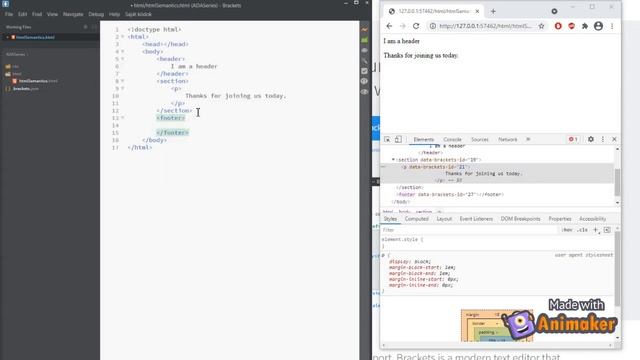
Task: Collapse the p tag fold arrow on line 9
Action: pyautogui.click(x=122, y=88)
